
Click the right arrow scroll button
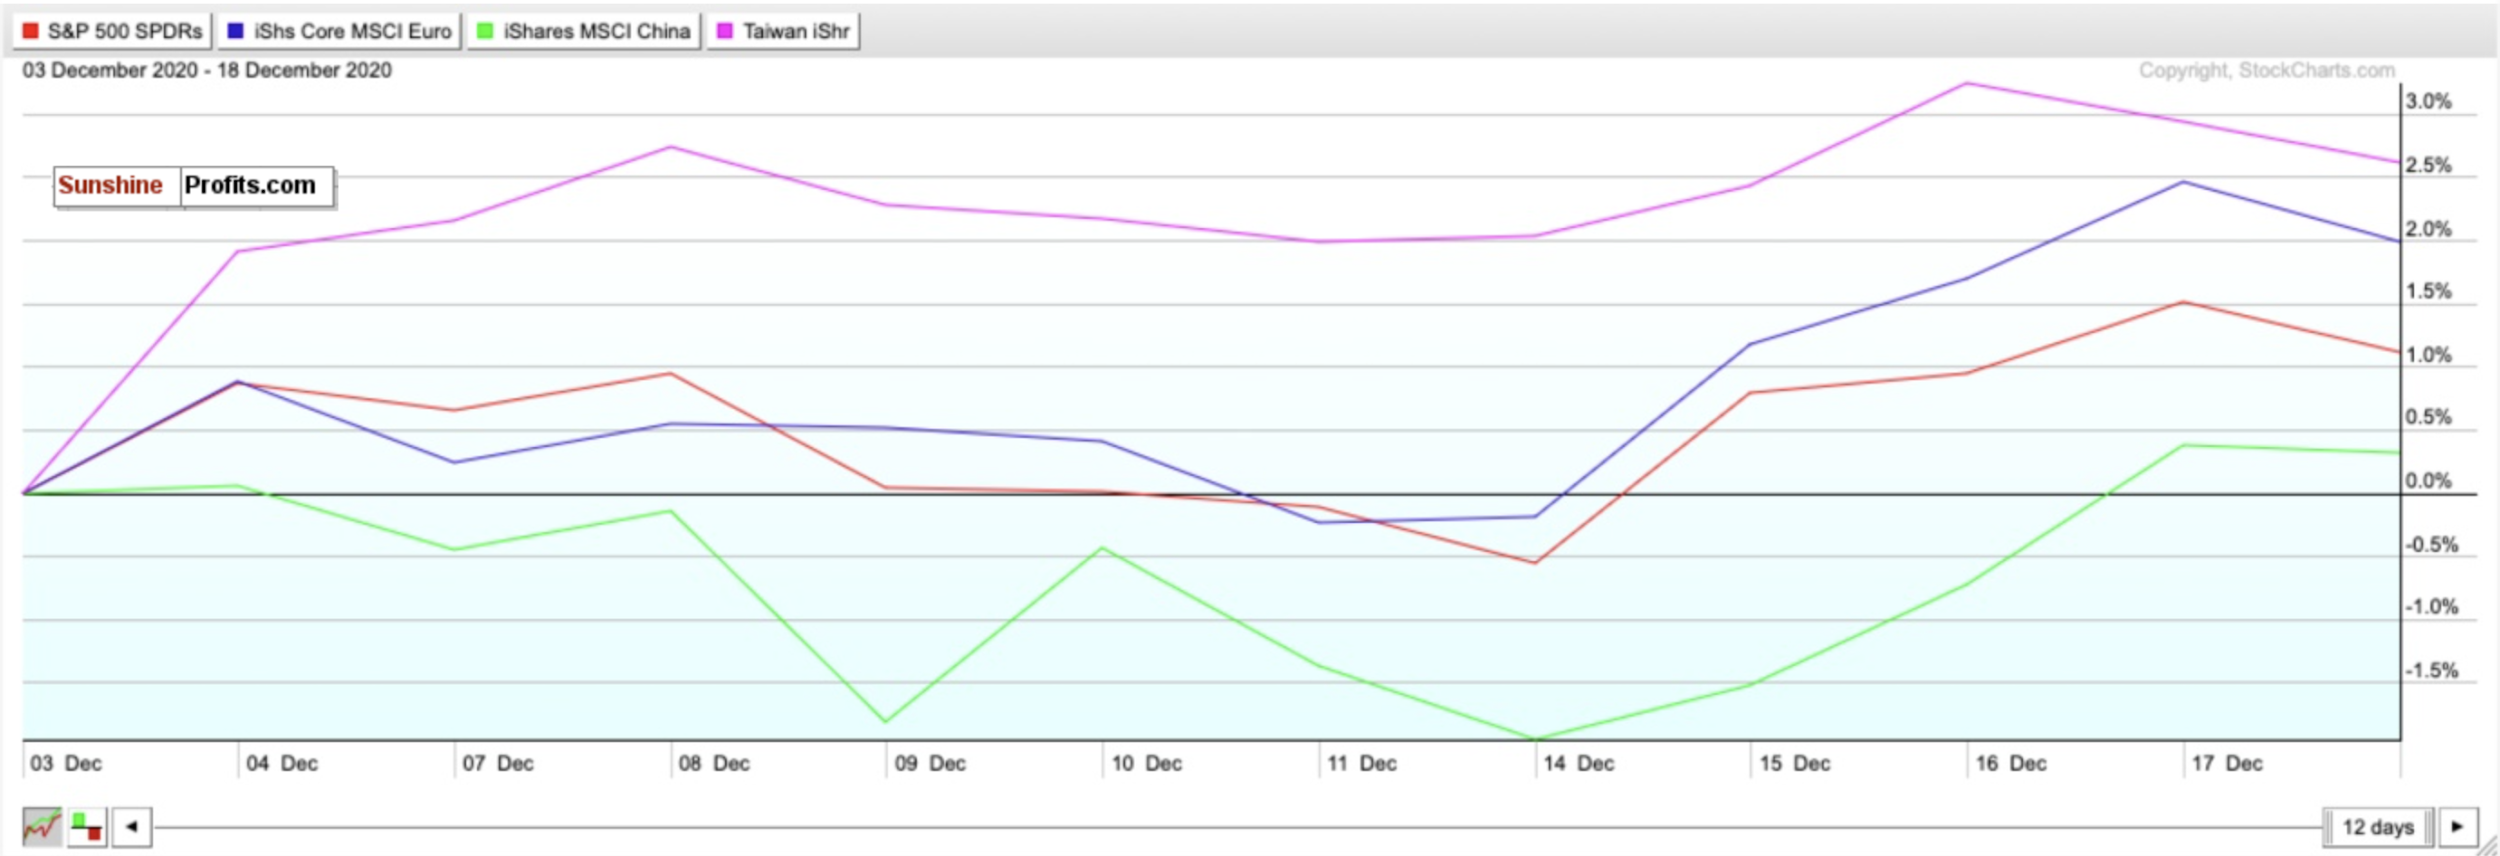pos(2458,827)
